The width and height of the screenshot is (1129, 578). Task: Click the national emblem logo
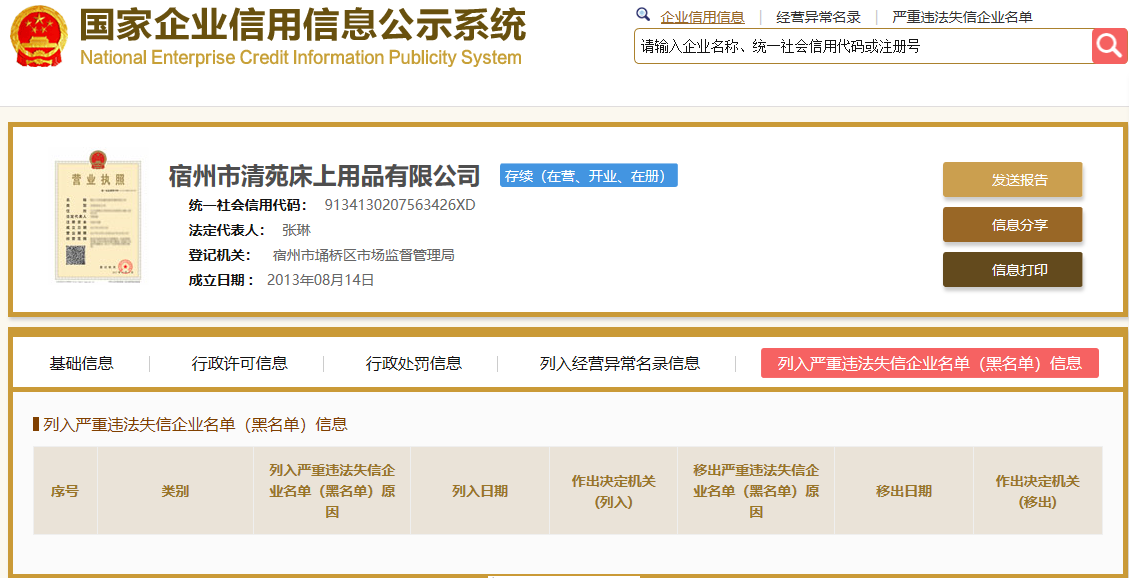(39, 37)
